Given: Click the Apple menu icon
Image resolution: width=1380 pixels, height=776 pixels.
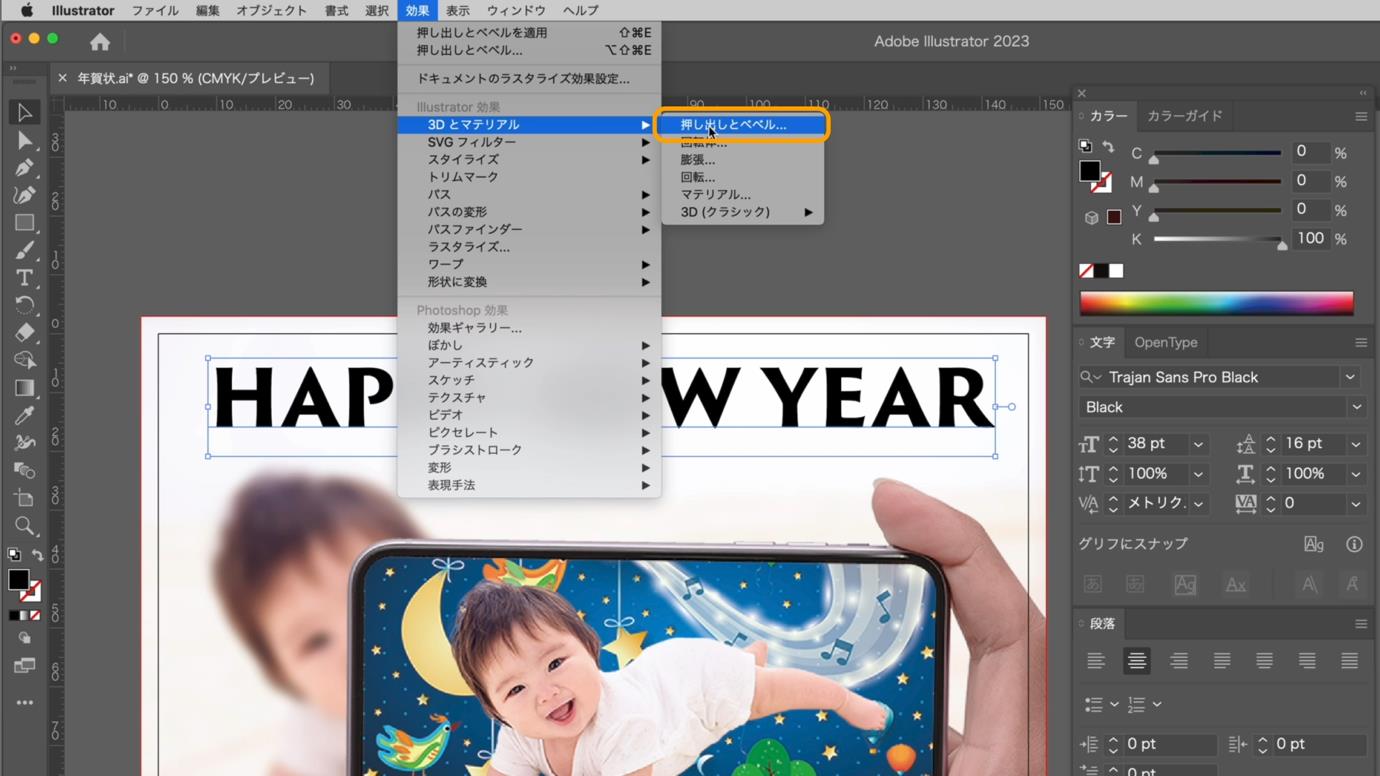Looking at the screenshot, I should coord(27,10).
